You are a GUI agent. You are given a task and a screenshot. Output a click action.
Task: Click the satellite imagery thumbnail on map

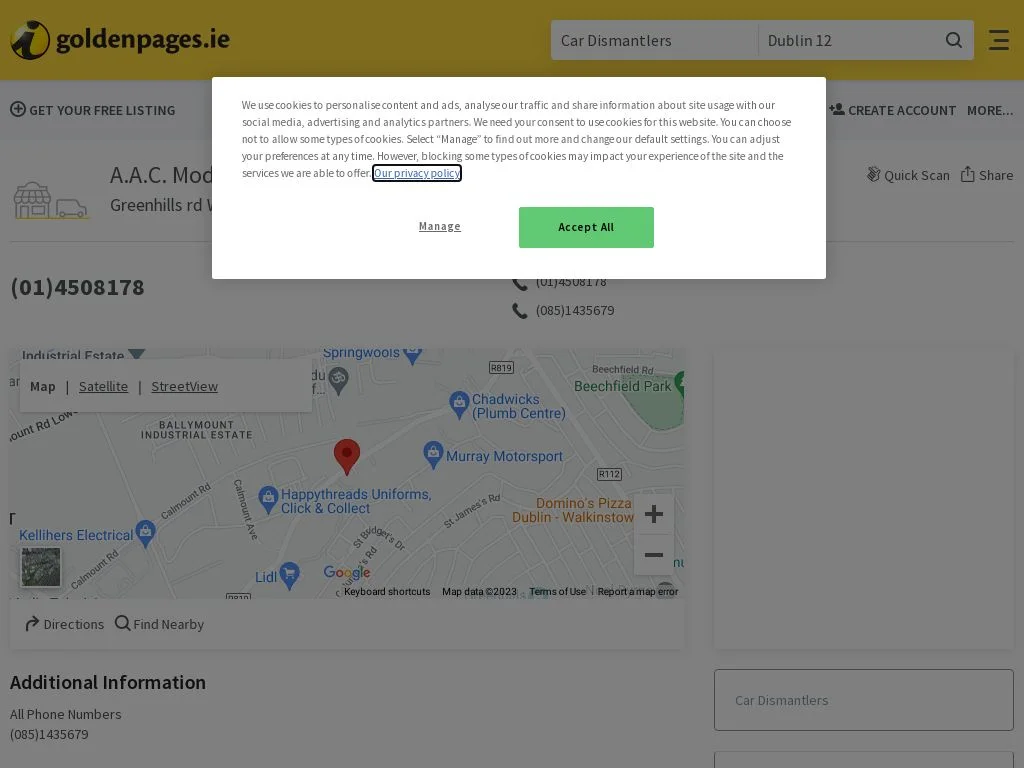click(x=40, y=567)
